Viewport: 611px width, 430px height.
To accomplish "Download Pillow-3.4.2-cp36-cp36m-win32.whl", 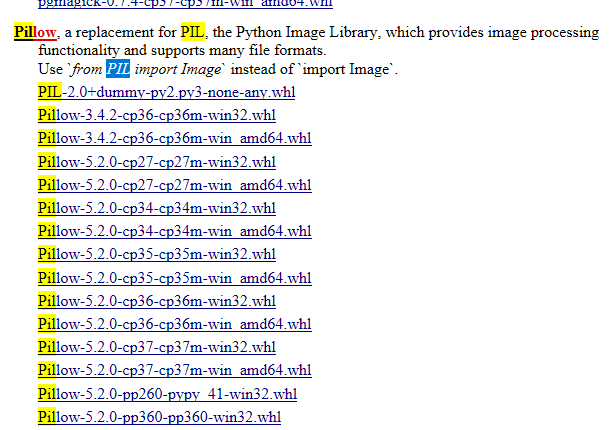I will click(157, 115).
